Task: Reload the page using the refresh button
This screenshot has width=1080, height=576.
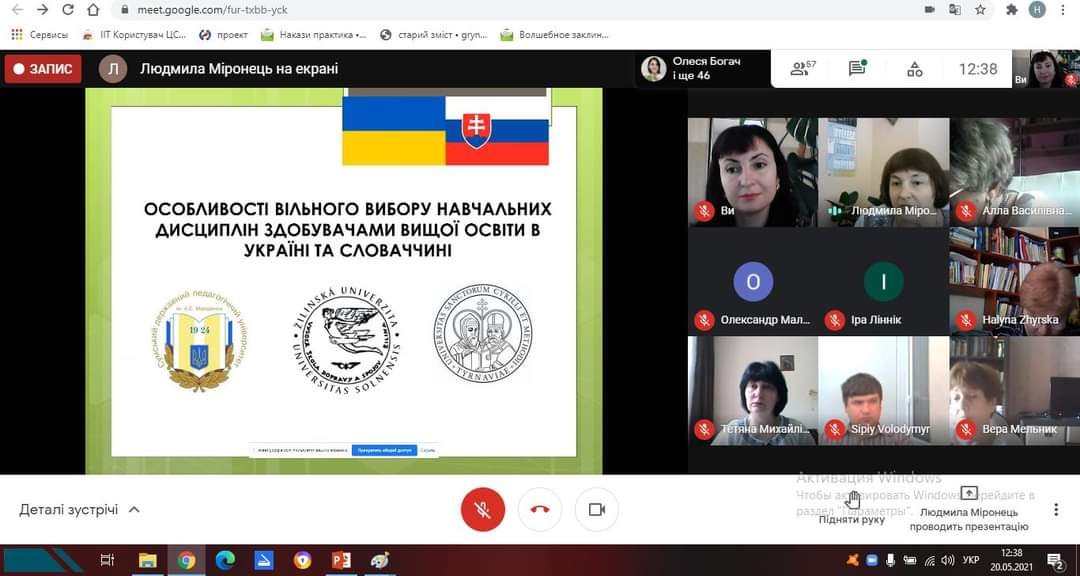Action: pyautogui.click(x=68, y=10)
